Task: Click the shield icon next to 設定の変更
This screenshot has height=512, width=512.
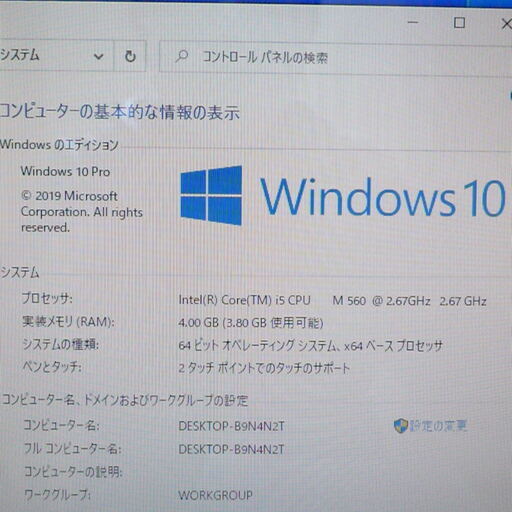Action: coord(400,426)
